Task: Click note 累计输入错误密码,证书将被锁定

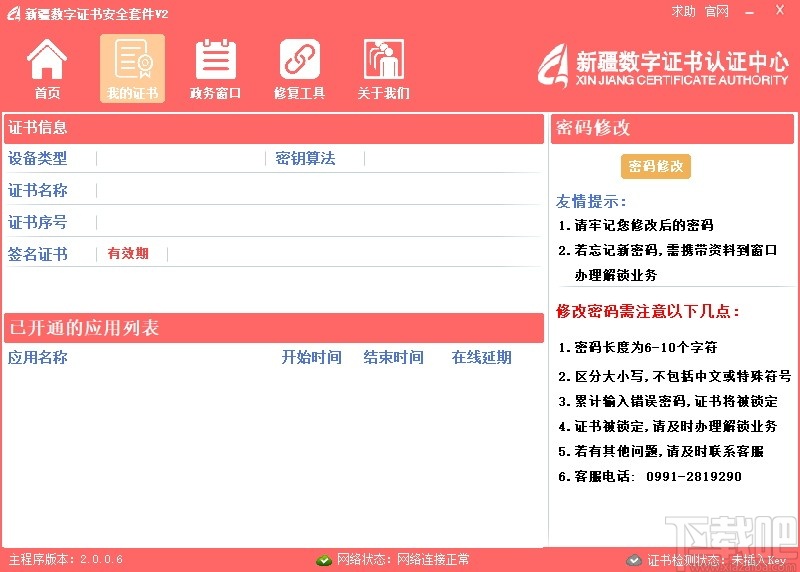Action: pos(668,401)
